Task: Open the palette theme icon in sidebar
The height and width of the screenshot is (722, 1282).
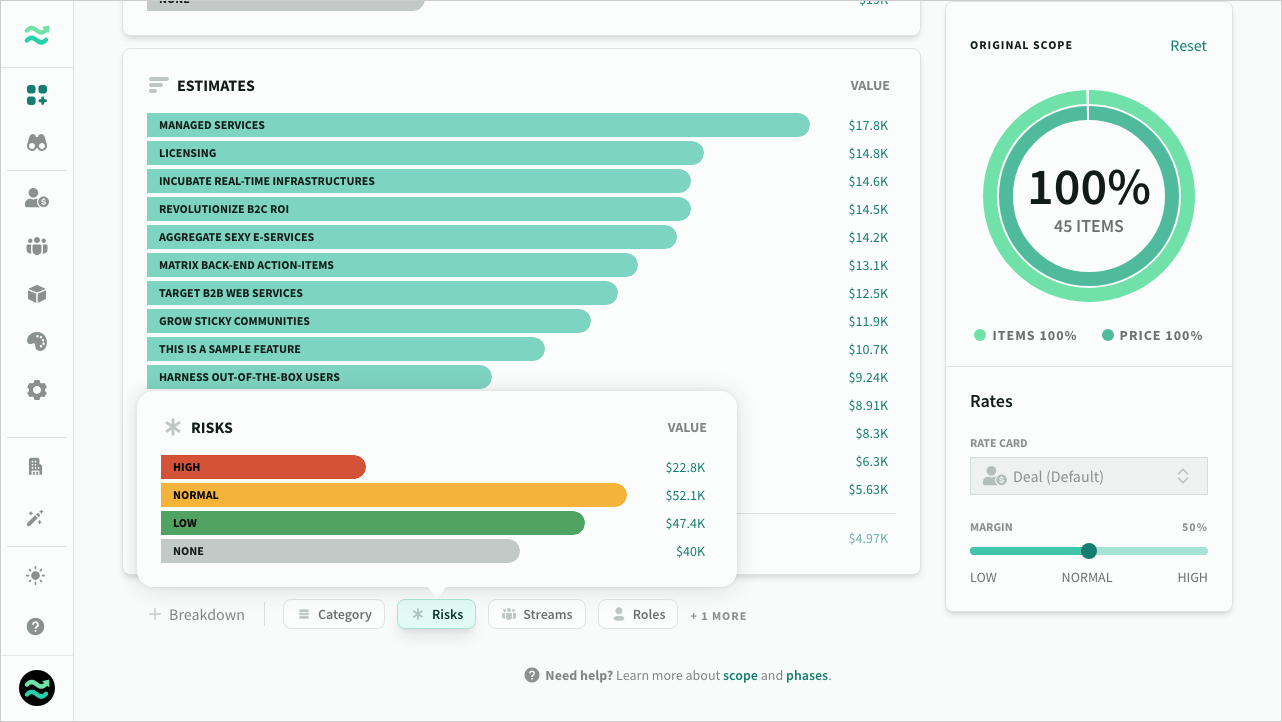Action: 36,342
